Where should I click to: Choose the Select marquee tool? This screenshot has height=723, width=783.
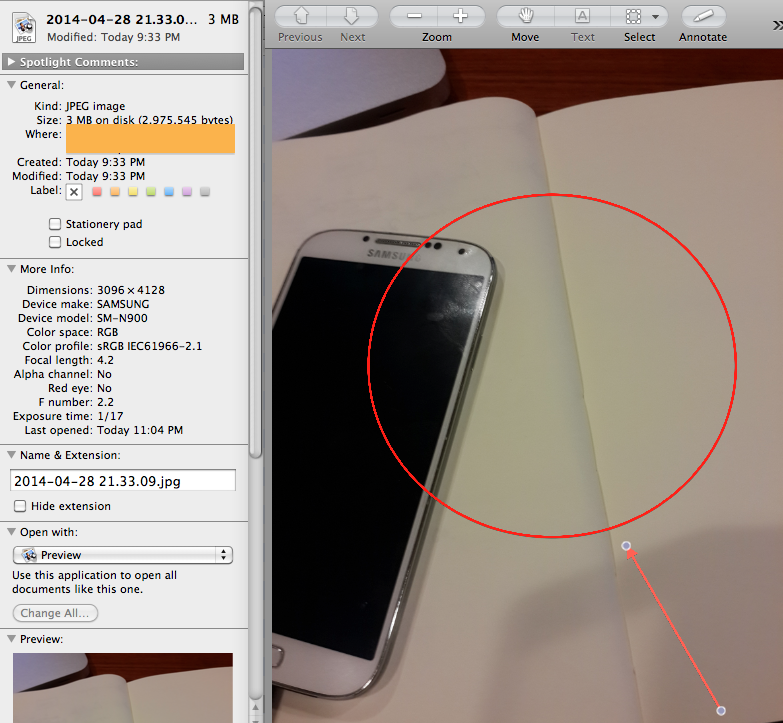coord(633,16)
